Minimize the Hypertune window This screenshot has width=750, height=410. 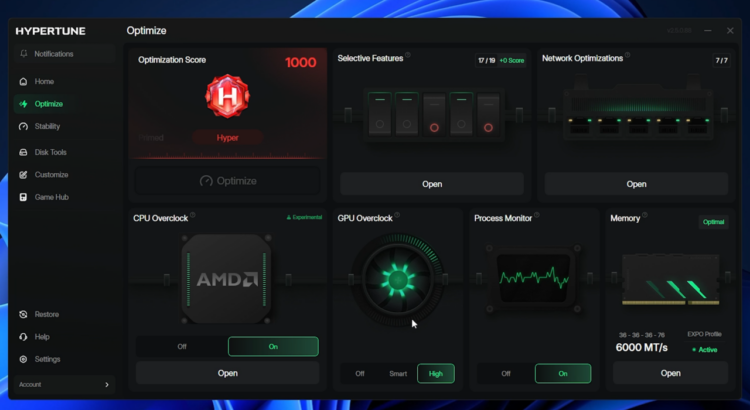[x=707, y=31]
